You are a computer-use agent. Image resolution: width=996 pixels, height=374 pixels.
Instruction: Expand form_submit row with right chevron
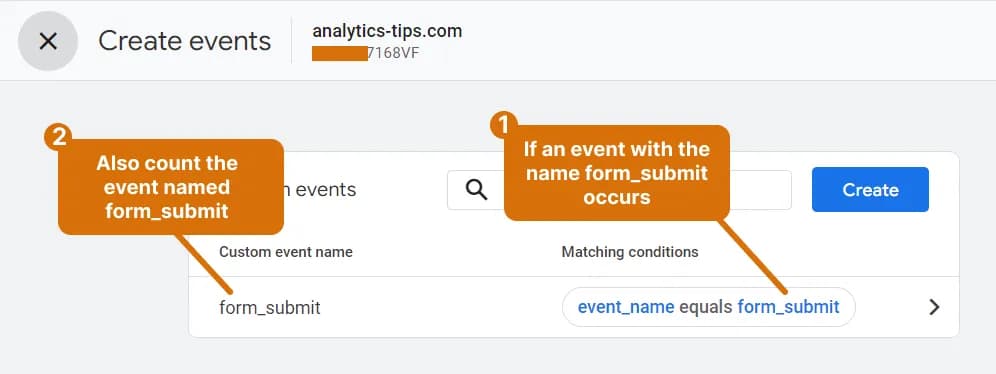[934, 307]
